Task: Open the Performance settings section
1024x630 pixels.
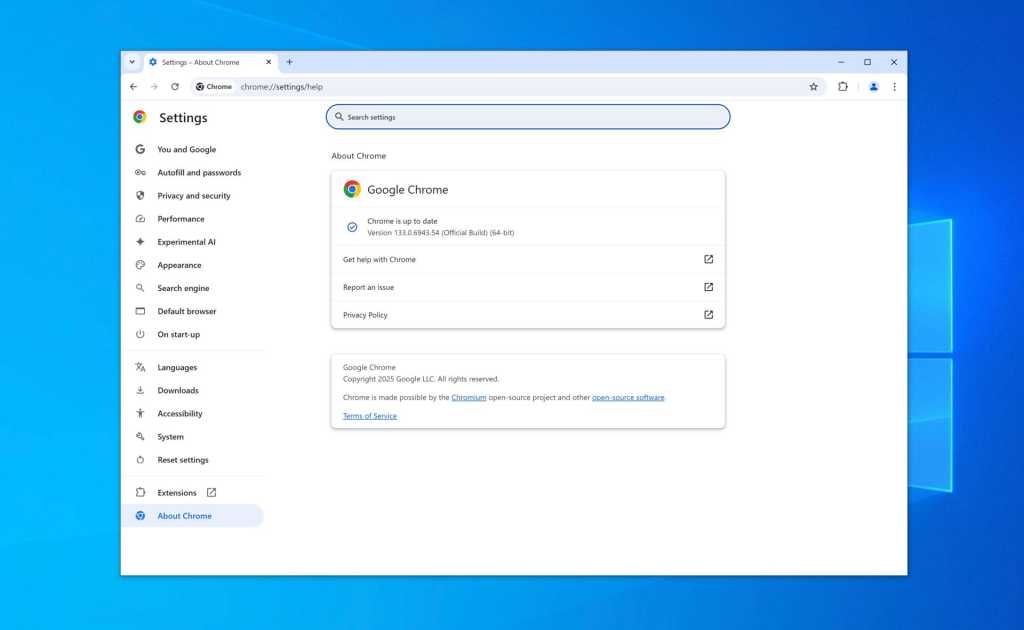Action: coord(181,219)
